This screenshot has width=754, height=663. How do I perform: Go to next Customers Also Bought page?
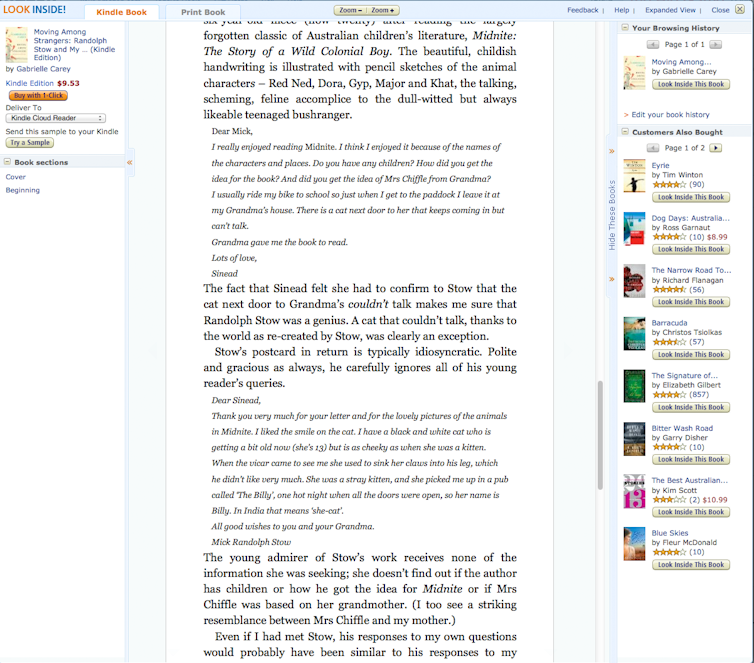[716, 148]
